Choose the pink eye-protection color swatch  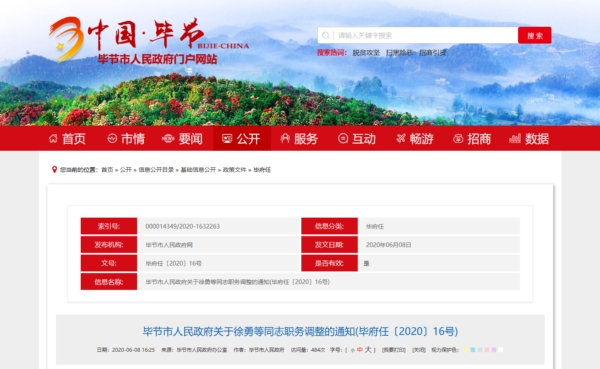487,350
